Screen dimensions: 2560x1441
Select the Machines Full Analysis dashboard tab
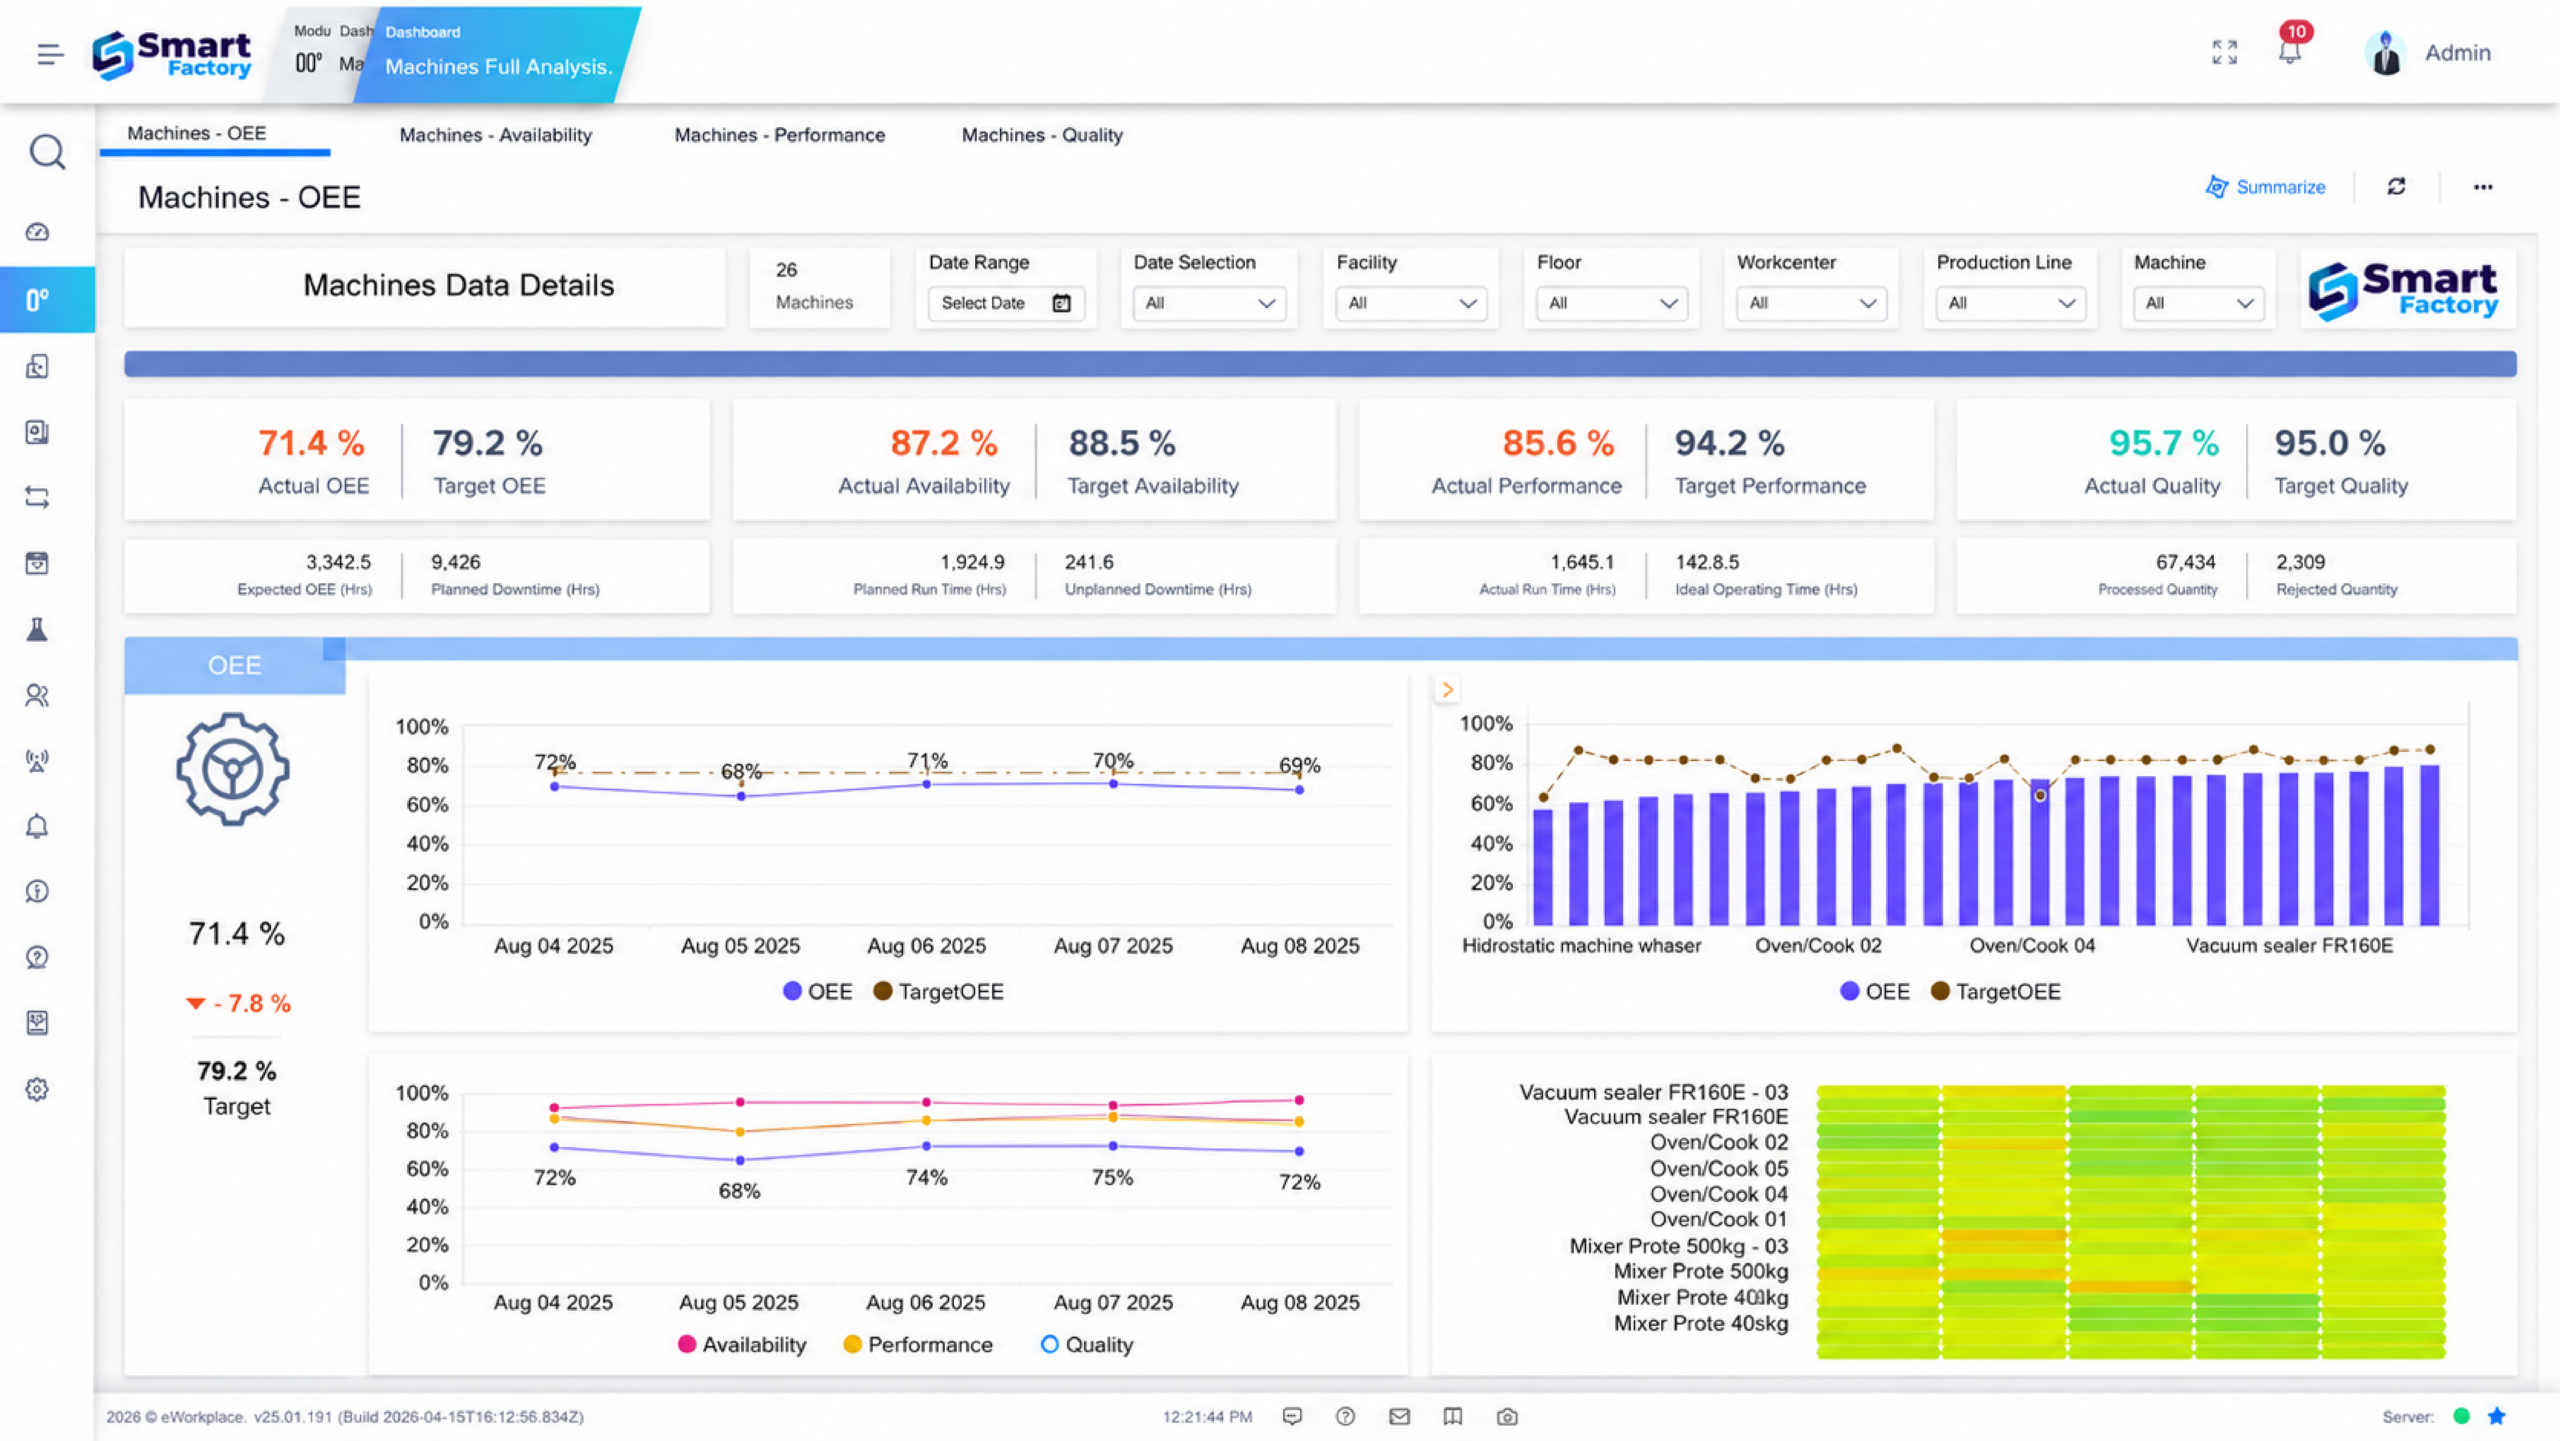[498, 53]
